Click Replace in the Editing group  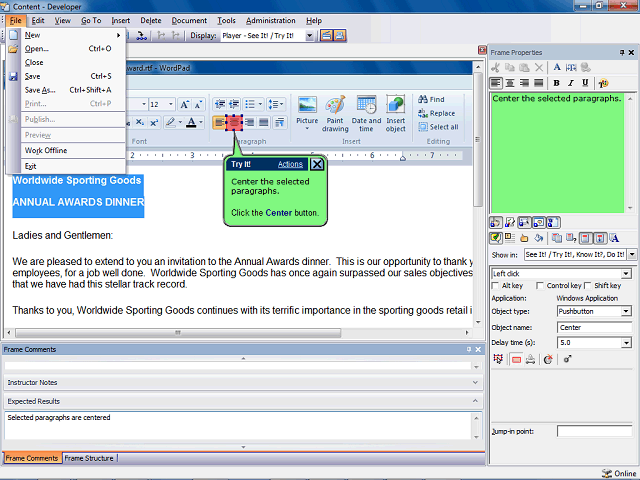[437, 113]
